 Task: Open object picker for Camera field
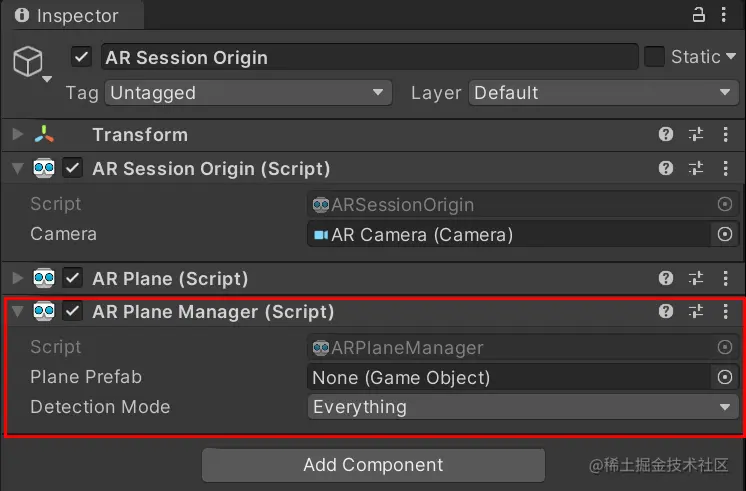[x=725, y=234]
